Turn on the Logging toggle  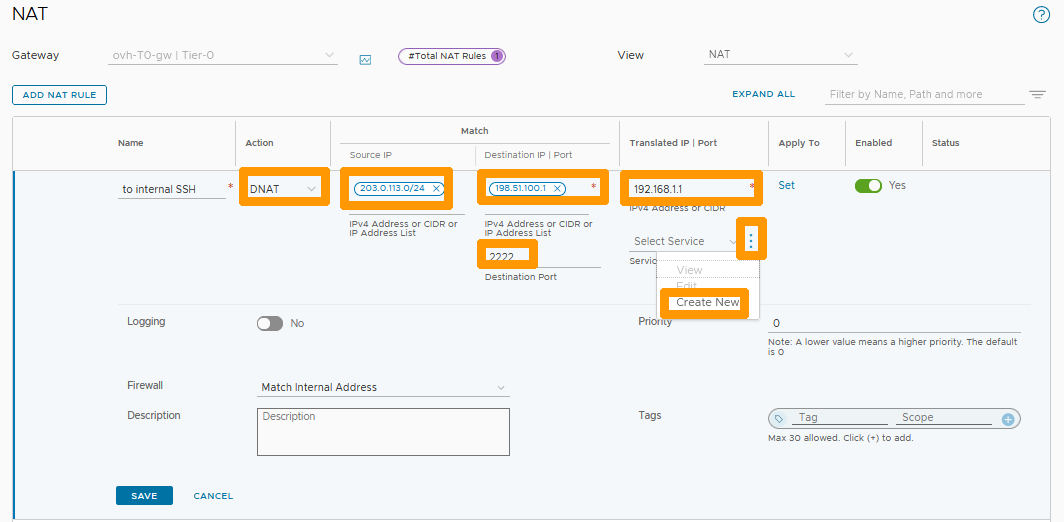[x=270, y=323]
